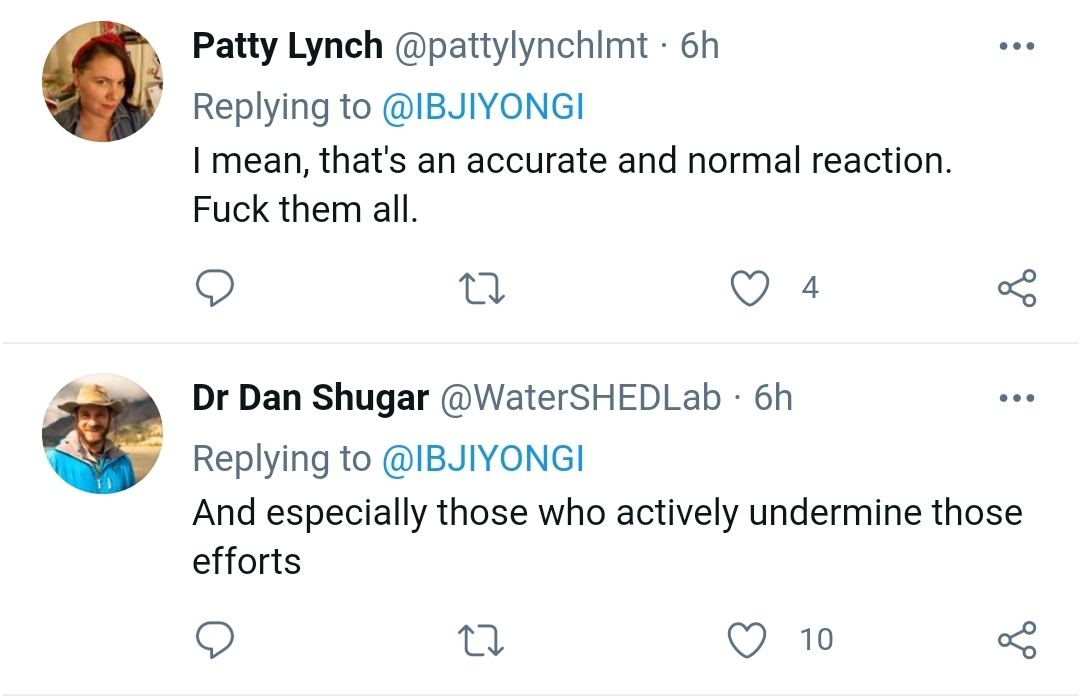This screenshot has width=1080, height=699.
Task: Retweet Dr Dan Shugar's tweet
Action: tap(481, 640)
